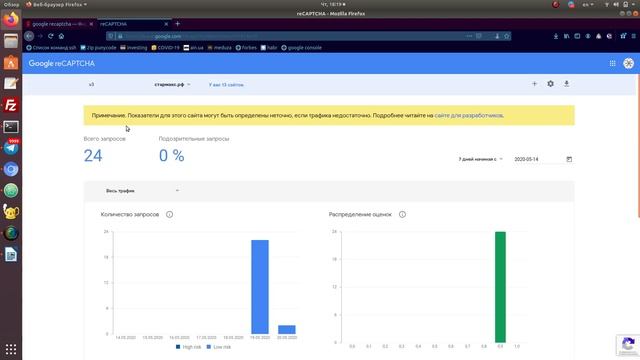The image size is (640, 360).
Task: Click the short blue bar in requests chart
Action: [287, 329]
